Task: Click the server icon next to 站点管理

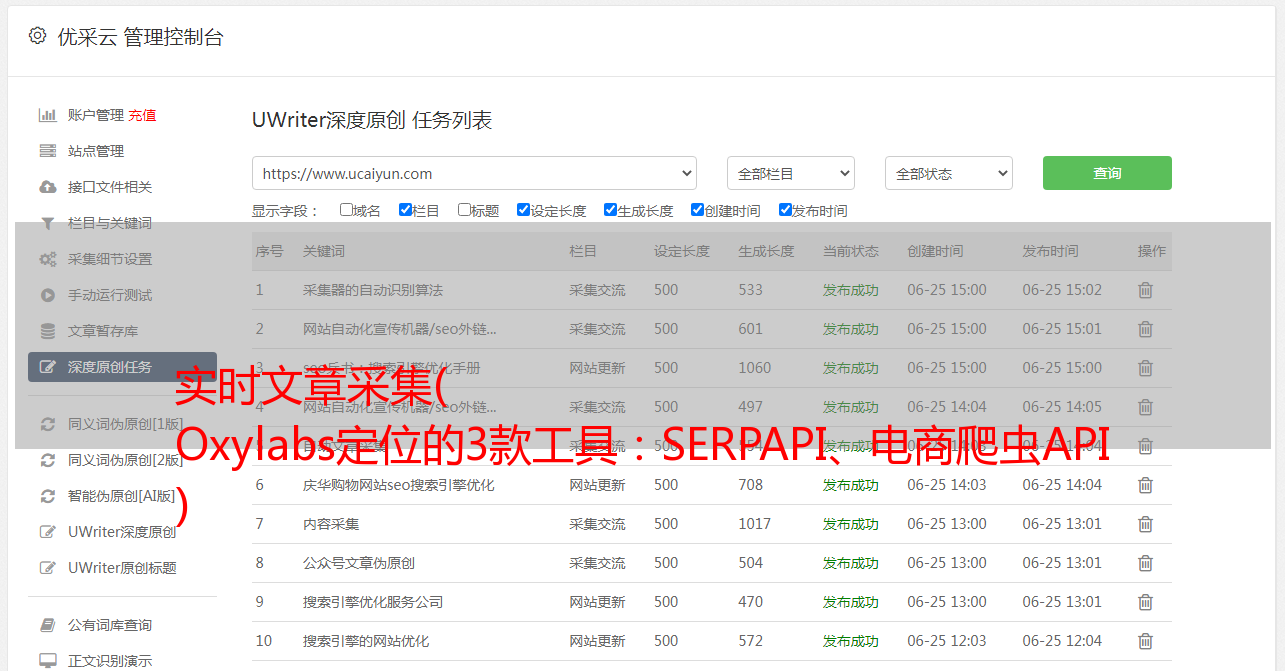Action: click(x=47, y=151)
